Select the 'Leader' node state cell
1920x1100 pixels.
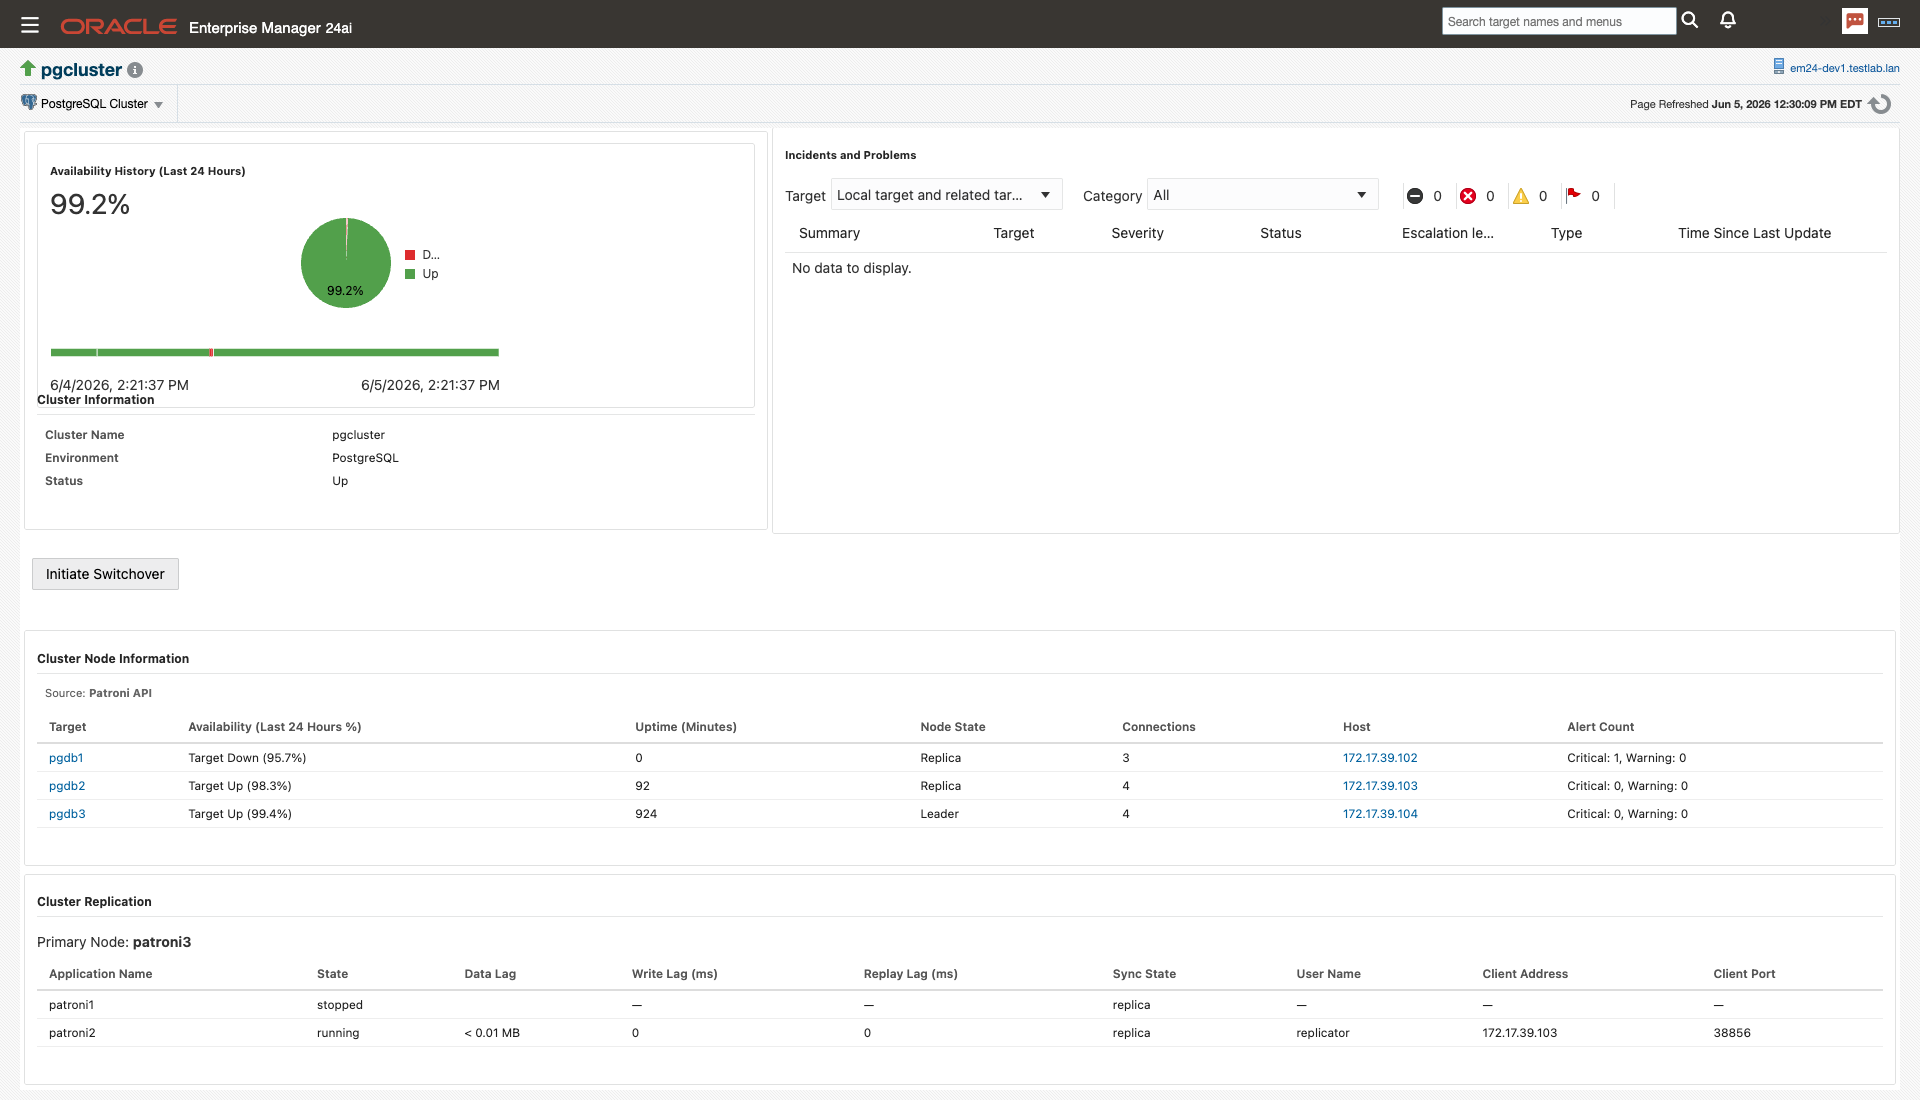tap(939, 814)
